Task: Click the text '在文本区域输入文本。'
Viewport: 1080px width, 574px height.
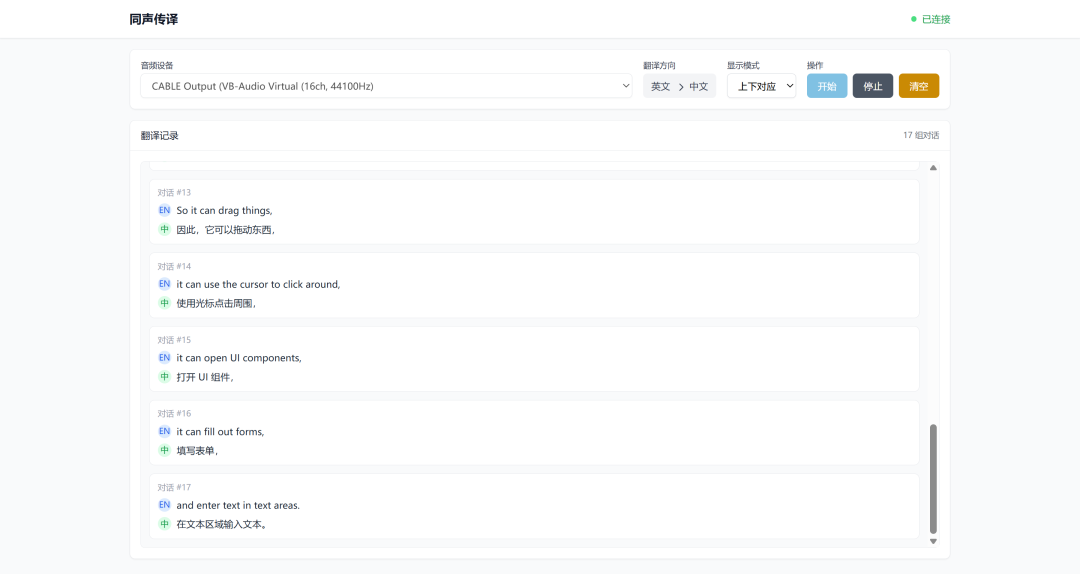Action: click(222, 524)
